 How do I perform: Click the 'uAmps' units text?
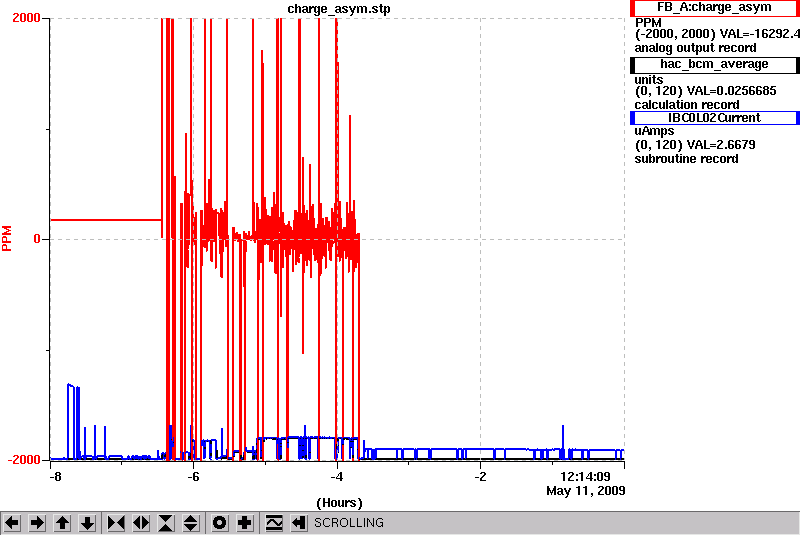click(654, 131)
